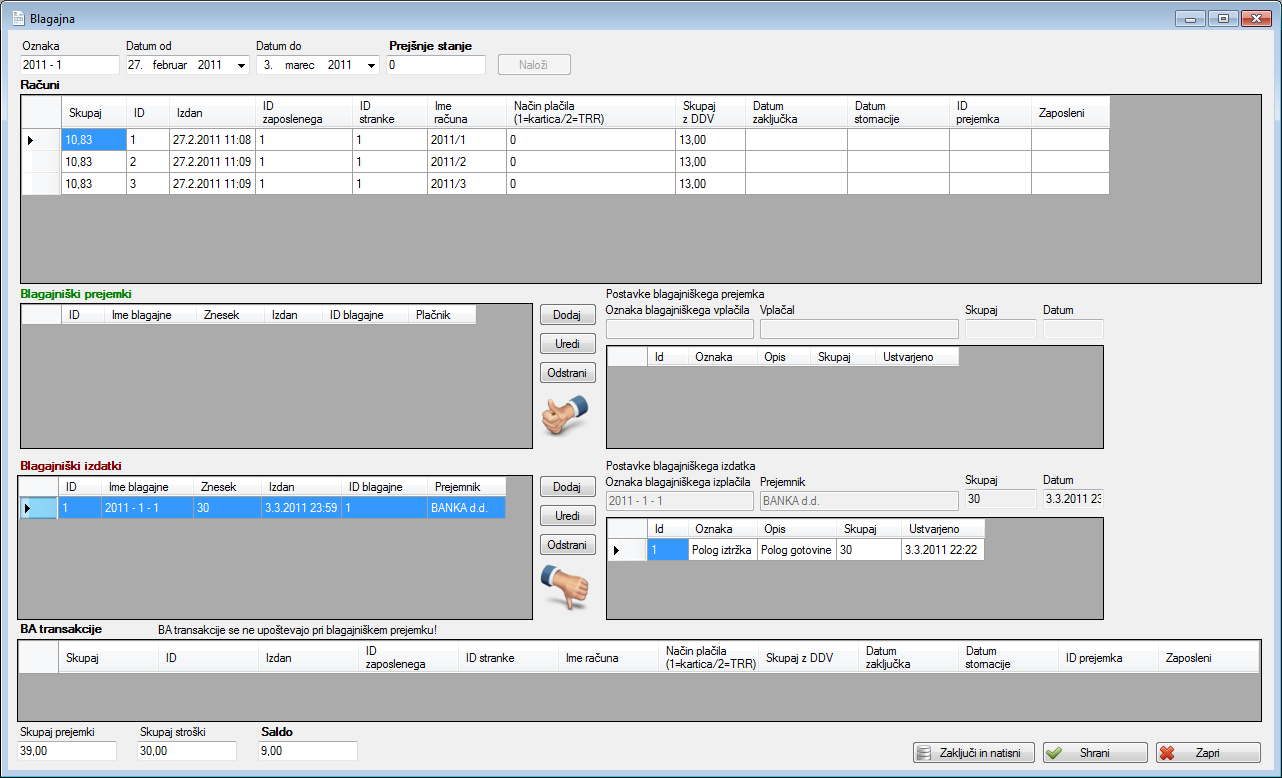Minimize the Blagajna window

pos(1192,18)
